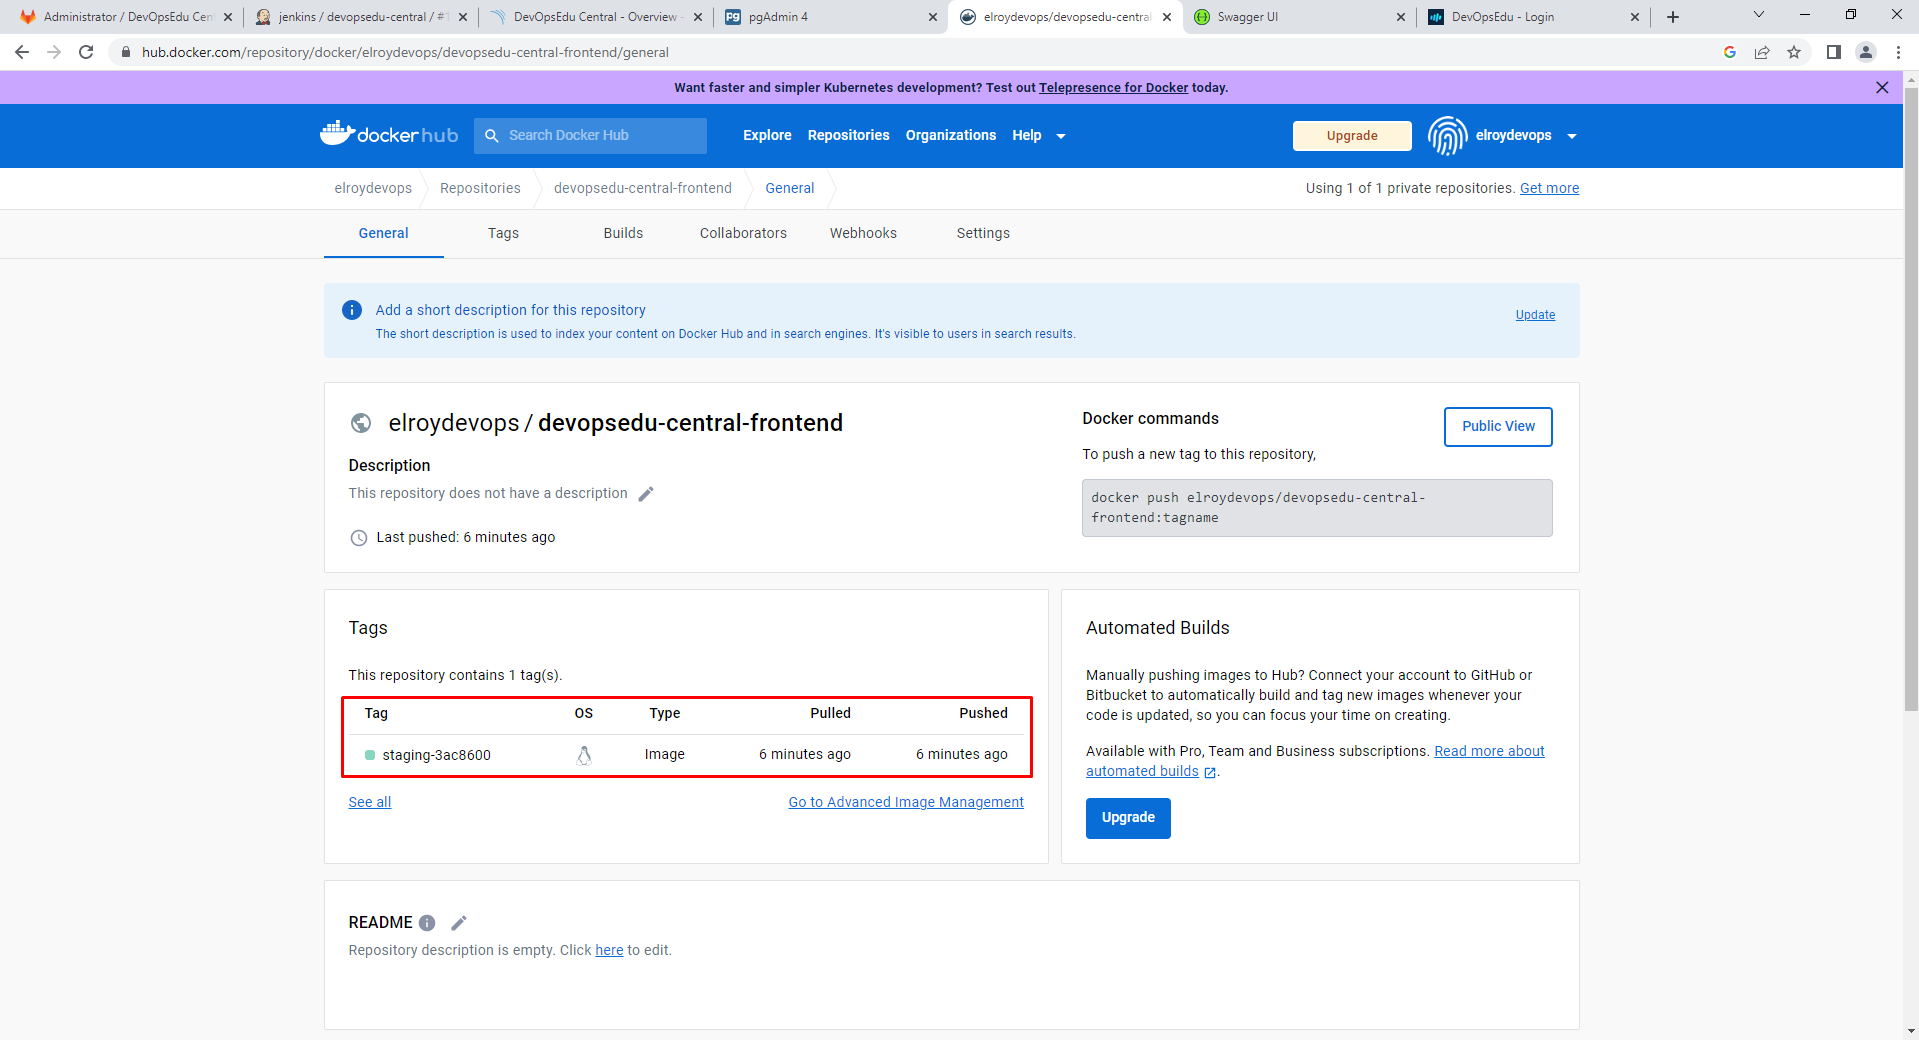Screen dimensions: 1919x1040
Task: Open the Help menu
Action: [x=1027, y=136]
